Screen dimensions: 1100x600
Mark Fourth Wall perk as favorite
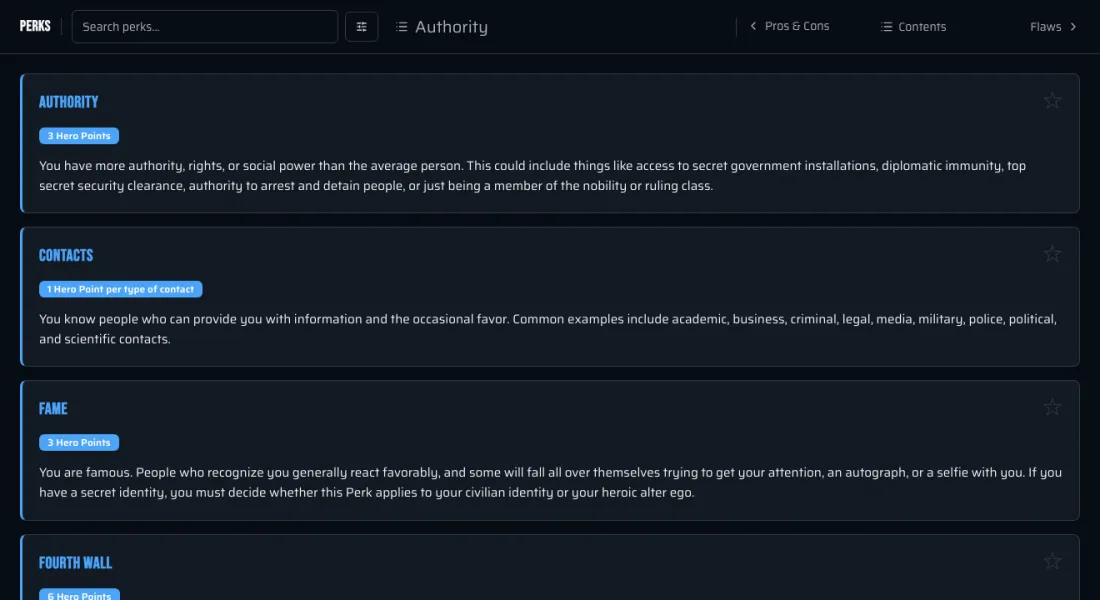[1052, 561]
